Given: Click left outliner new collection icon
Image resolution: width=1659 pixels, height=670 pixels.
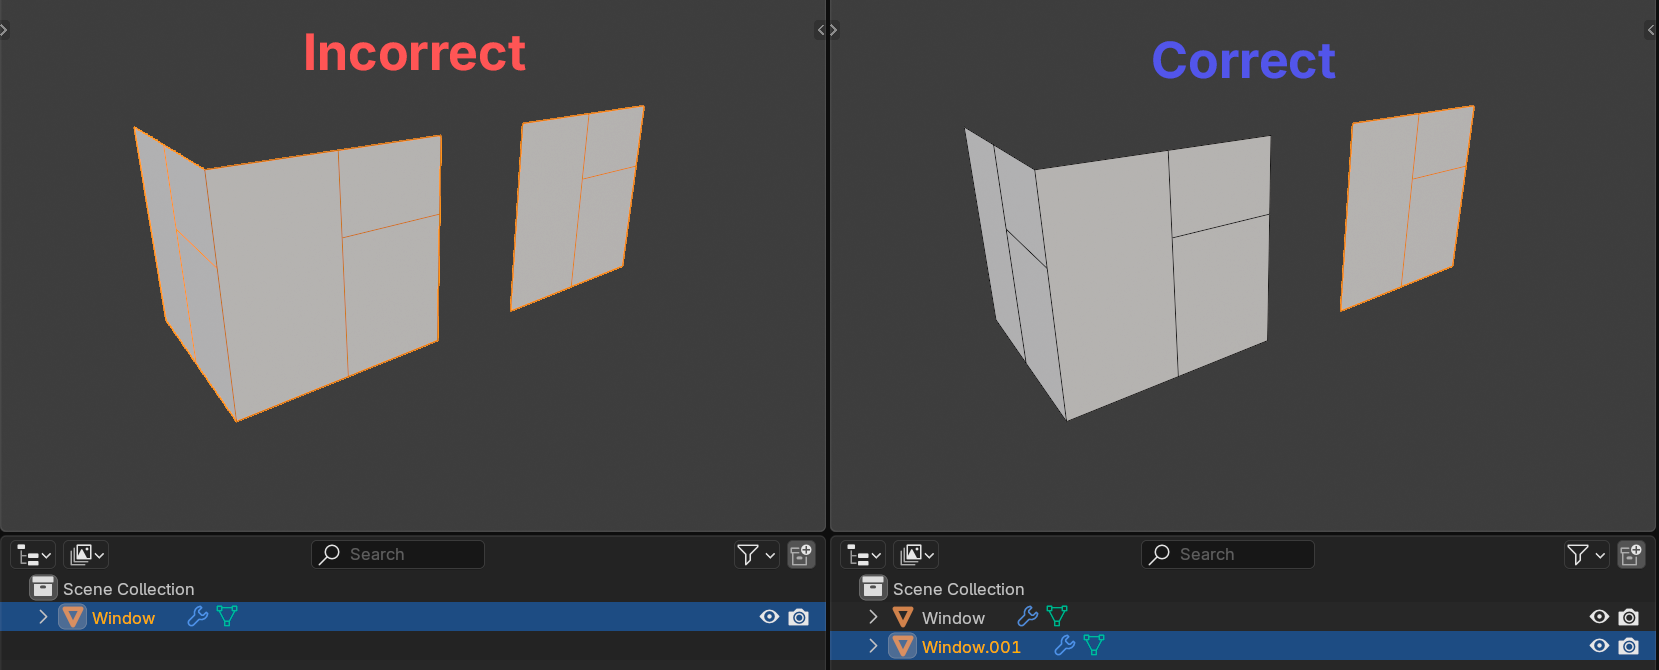Looking at the screenshot, I should (x=802, y=555).
